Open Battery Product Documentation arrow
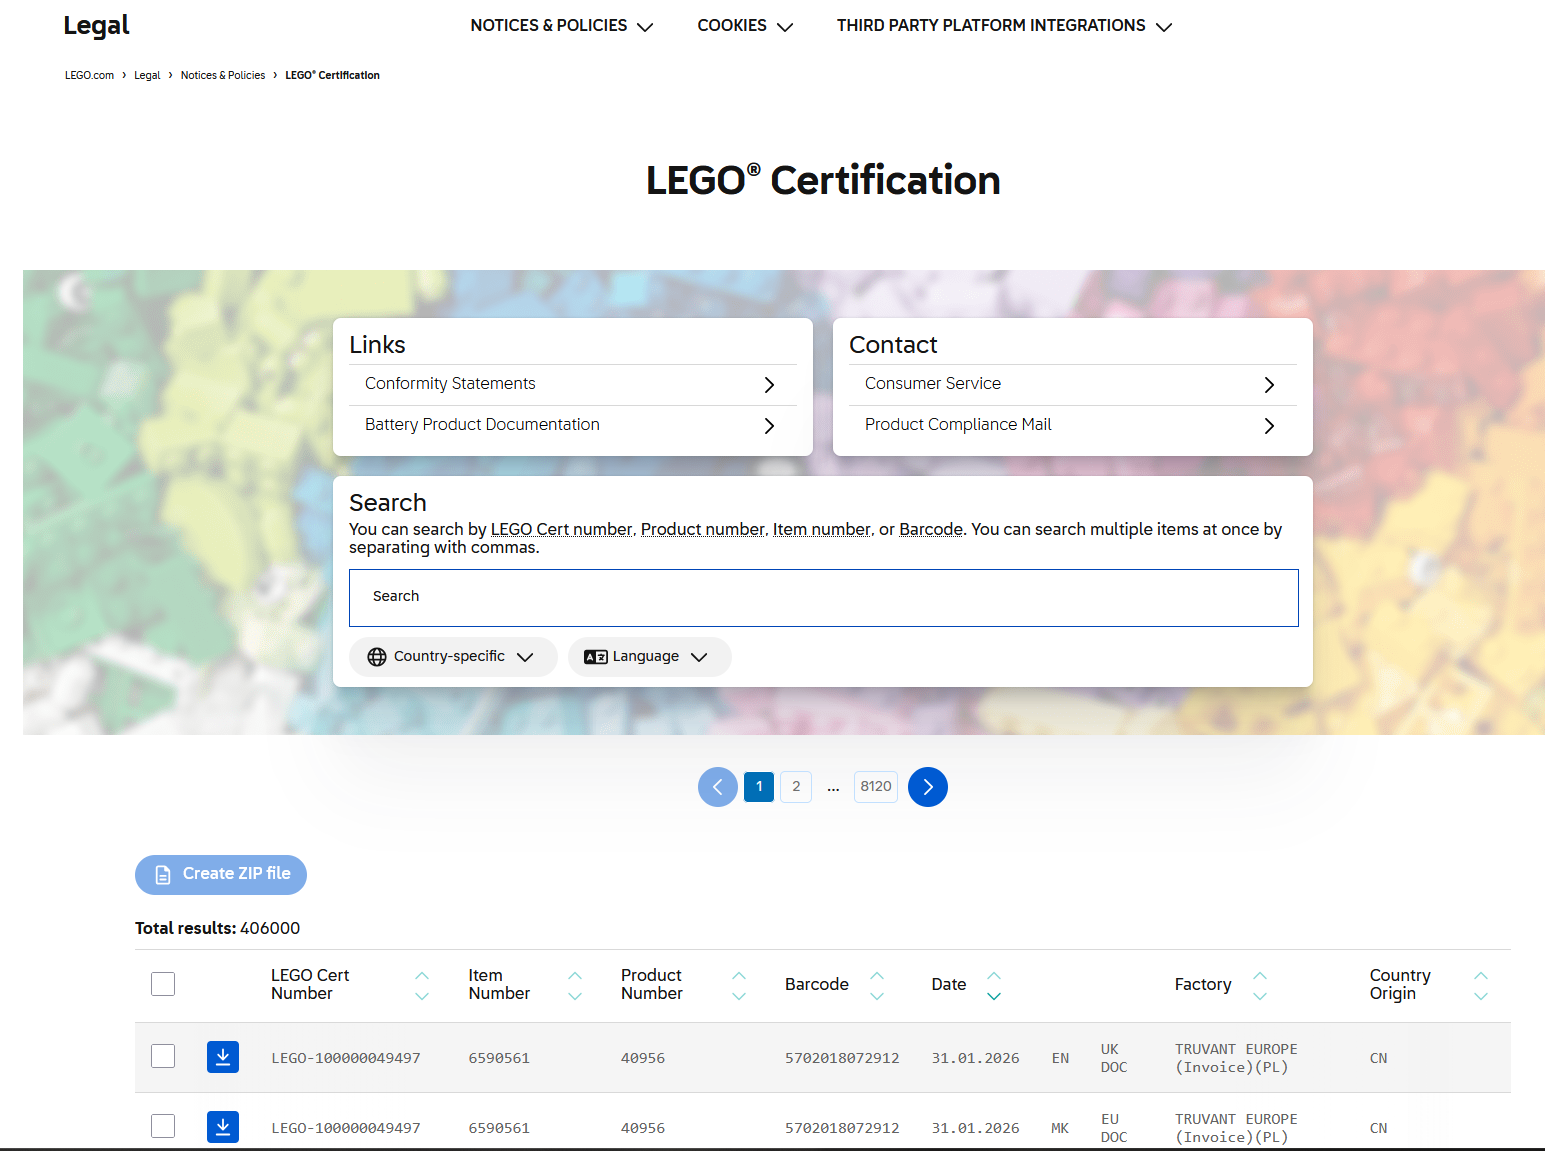The height and width of the screenshot is (1151, 1545). coord(769,426)
